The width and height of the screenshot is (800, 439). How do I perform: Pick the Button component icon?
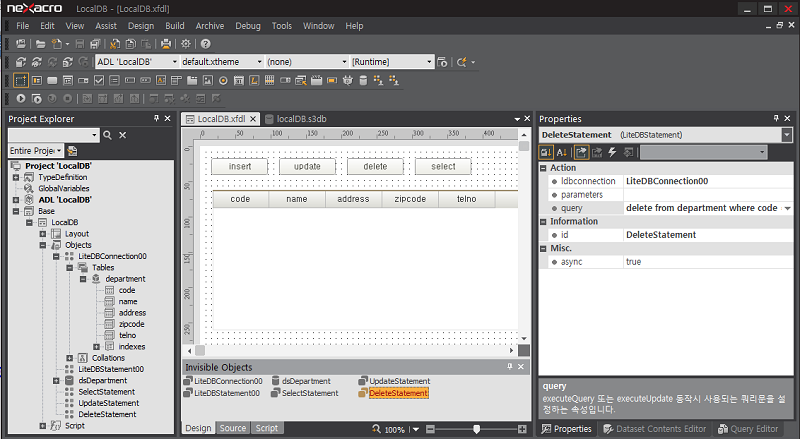pyautogui.click(x=52, y=80)
